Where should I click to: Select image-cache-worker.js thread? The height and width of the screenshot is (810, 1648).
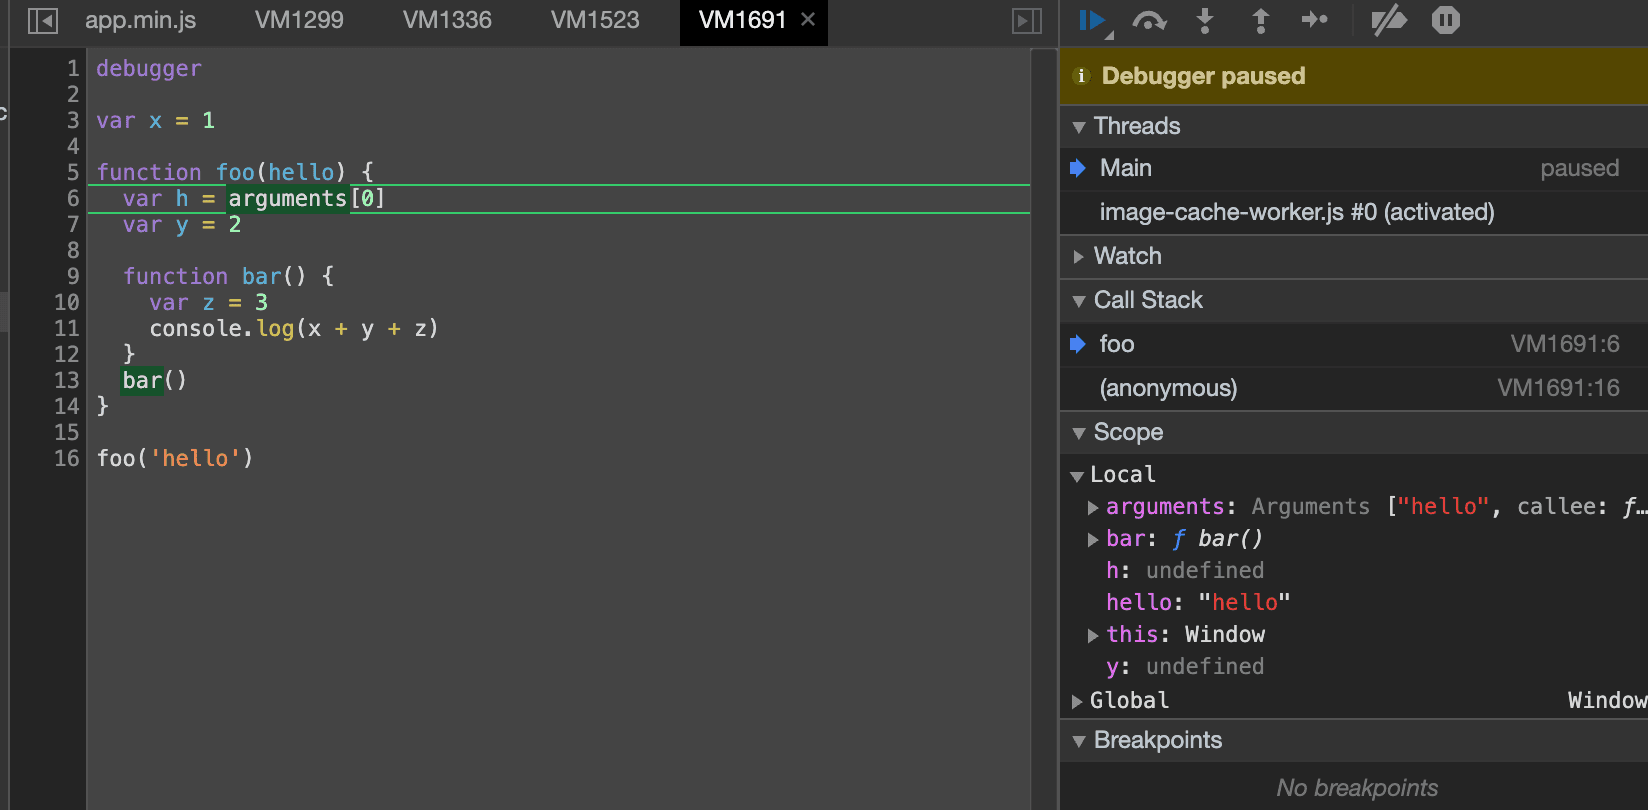(1296, 212)
